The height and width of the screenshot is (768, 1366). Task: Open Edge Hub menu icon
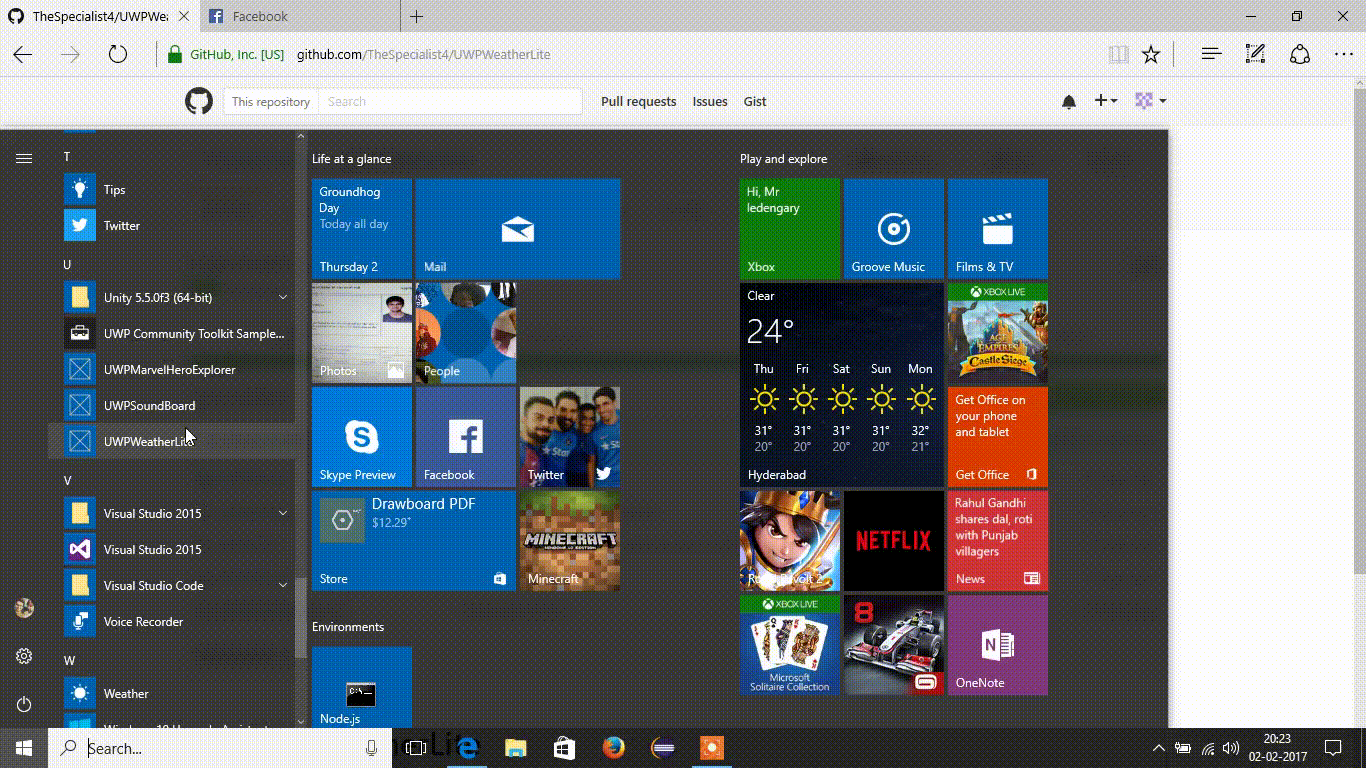tap(1211, 55)
